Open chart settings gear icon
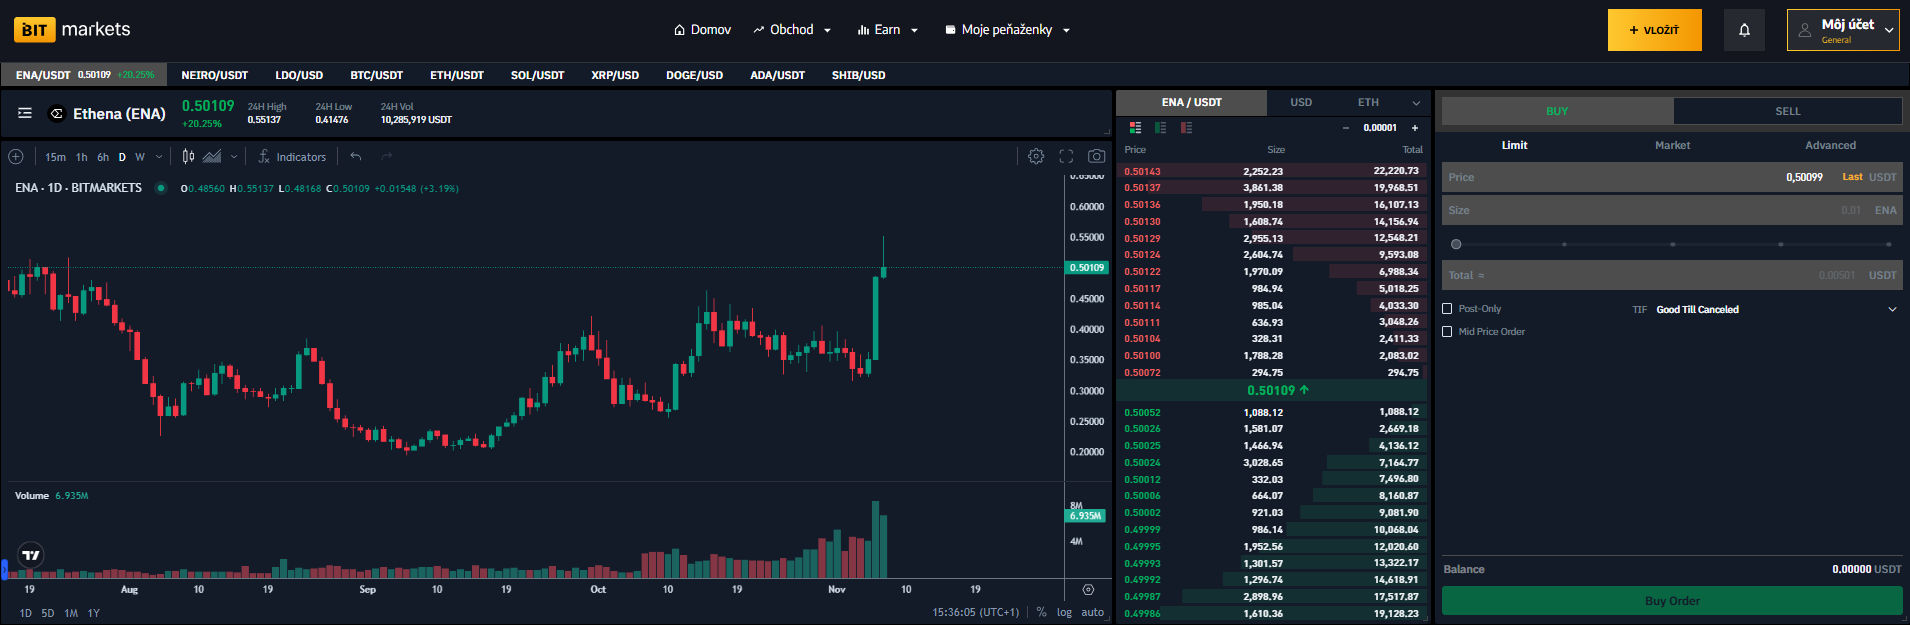 pos(1036,156)
